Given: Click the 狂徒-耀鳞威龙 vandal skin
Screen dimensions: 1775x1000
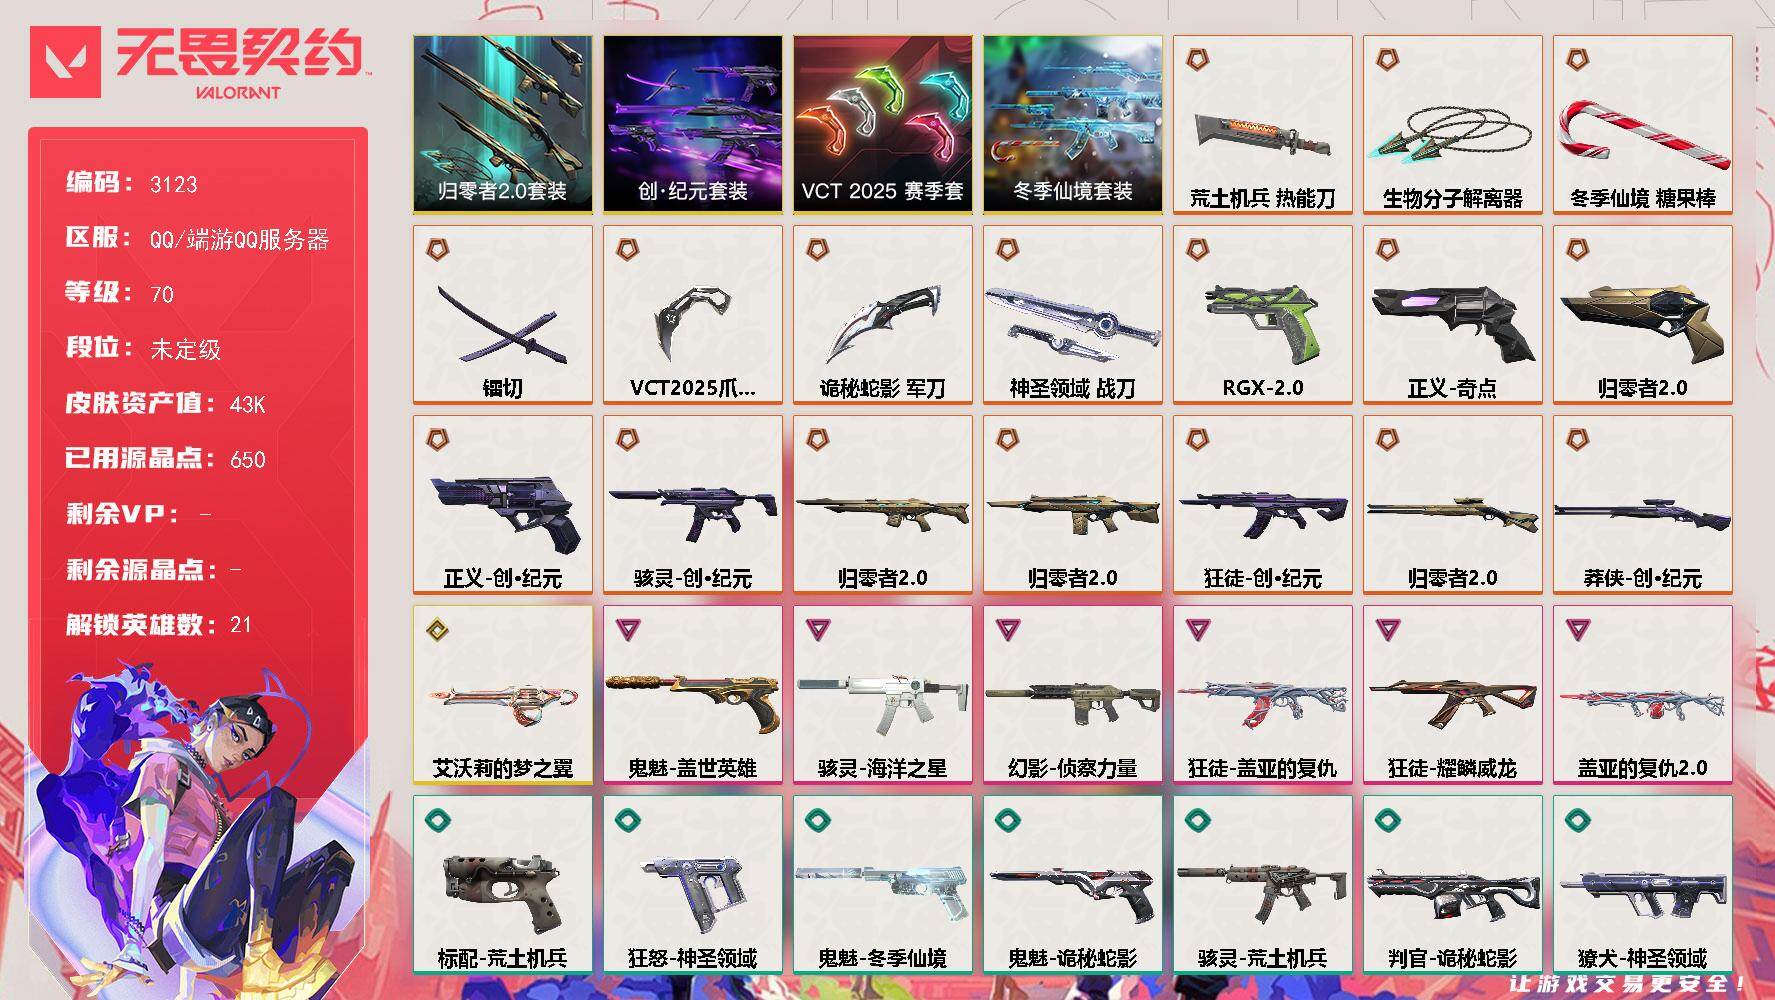Looking at the screenshot, I should pos(1452,695).
